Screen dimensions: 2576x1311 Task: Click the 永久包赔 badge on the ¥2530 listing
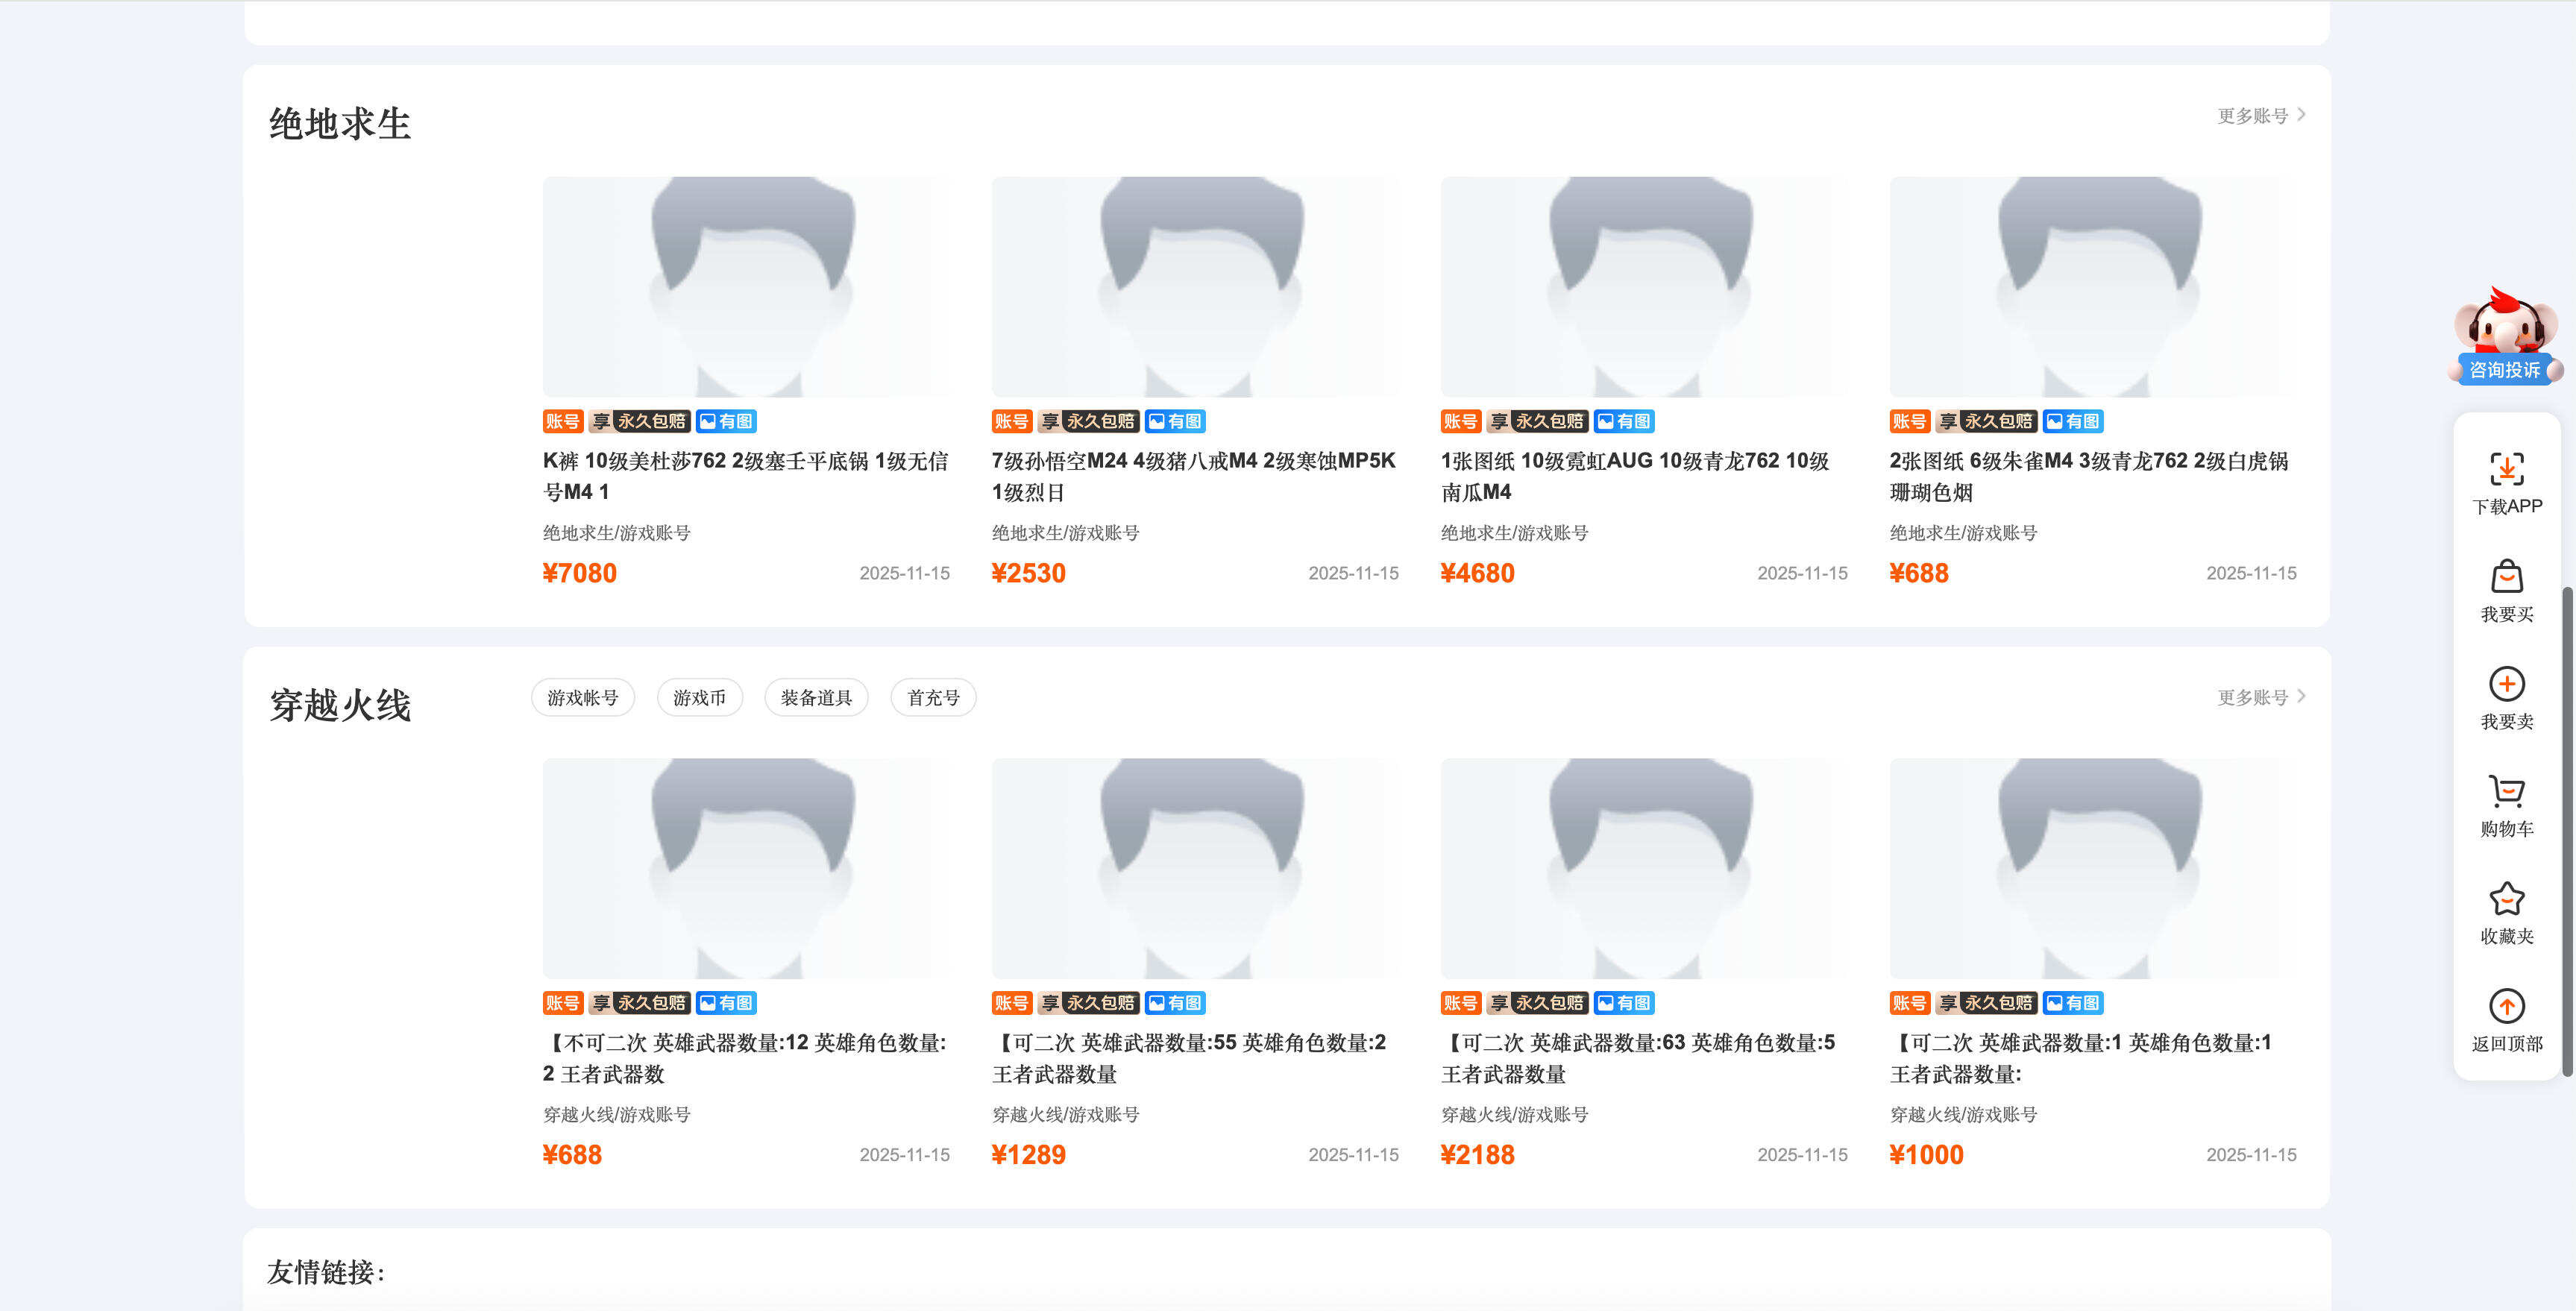pos(1100,421)
